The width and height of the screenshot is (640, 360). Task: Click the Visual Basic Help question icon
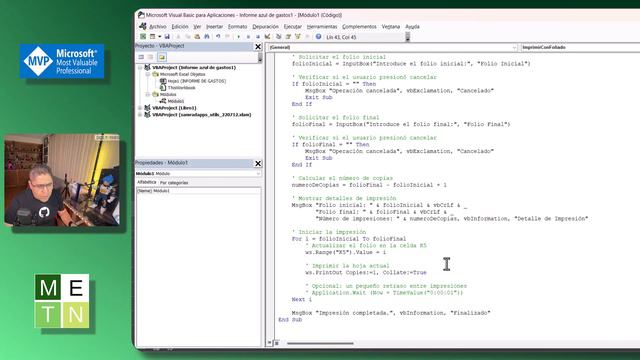pyautogui.click(x=318, y=37)
